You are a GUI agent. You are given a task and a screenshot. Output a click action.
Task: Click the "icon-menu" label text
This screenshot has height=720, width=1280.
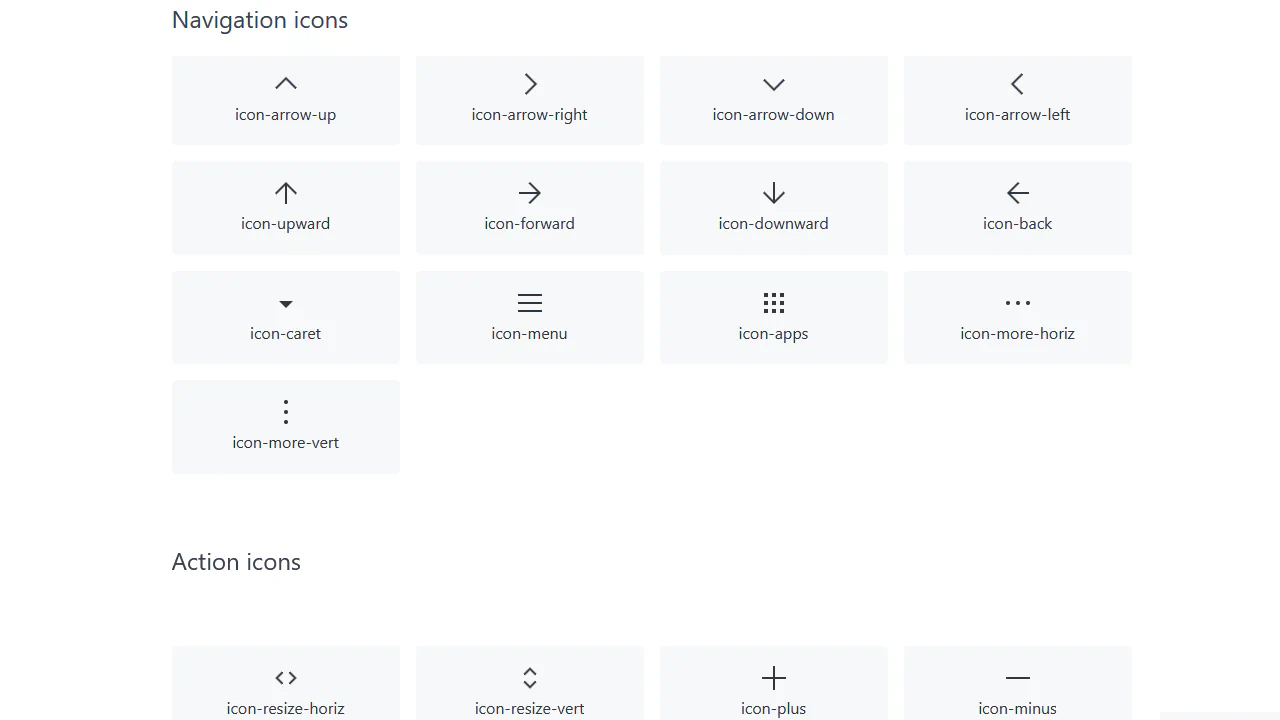point(530,334)
